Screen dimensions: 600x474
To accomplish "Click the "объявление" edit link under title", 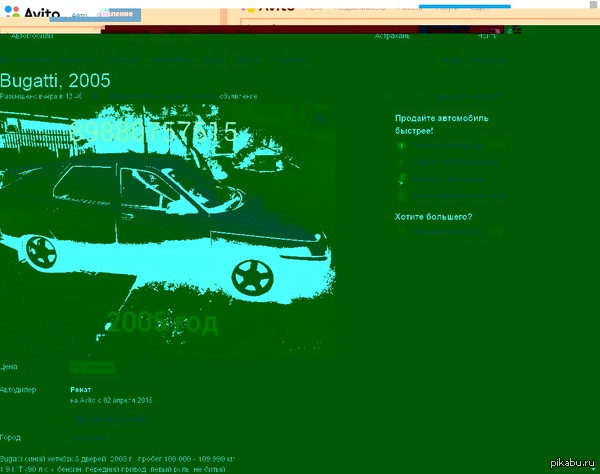I will (238, 96).
